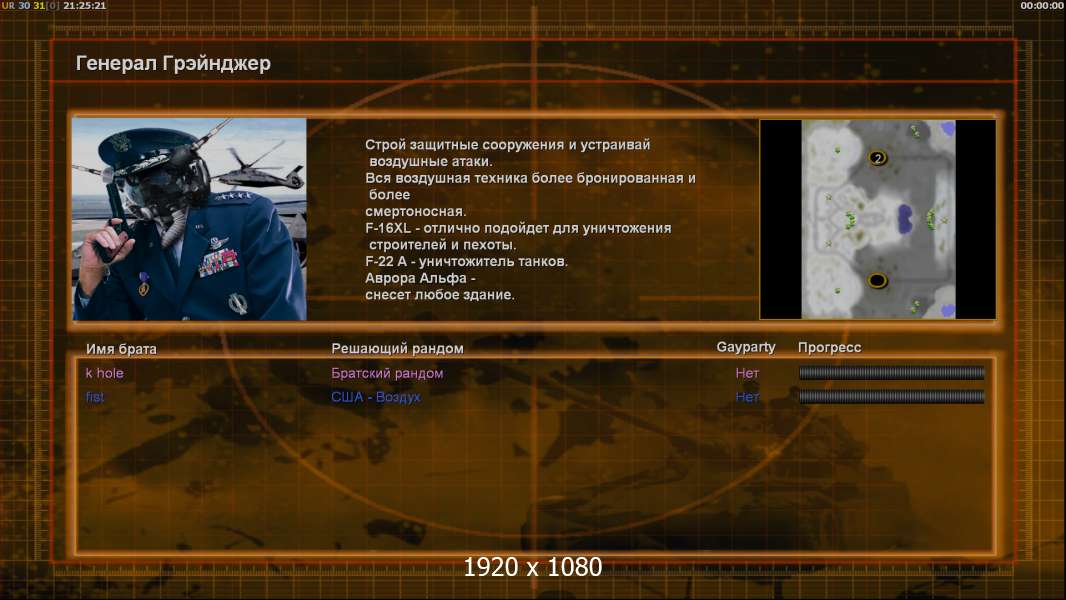Click the Решающий рандом column header
Viewport: 1066px width, 600px height.
point(397,349)
